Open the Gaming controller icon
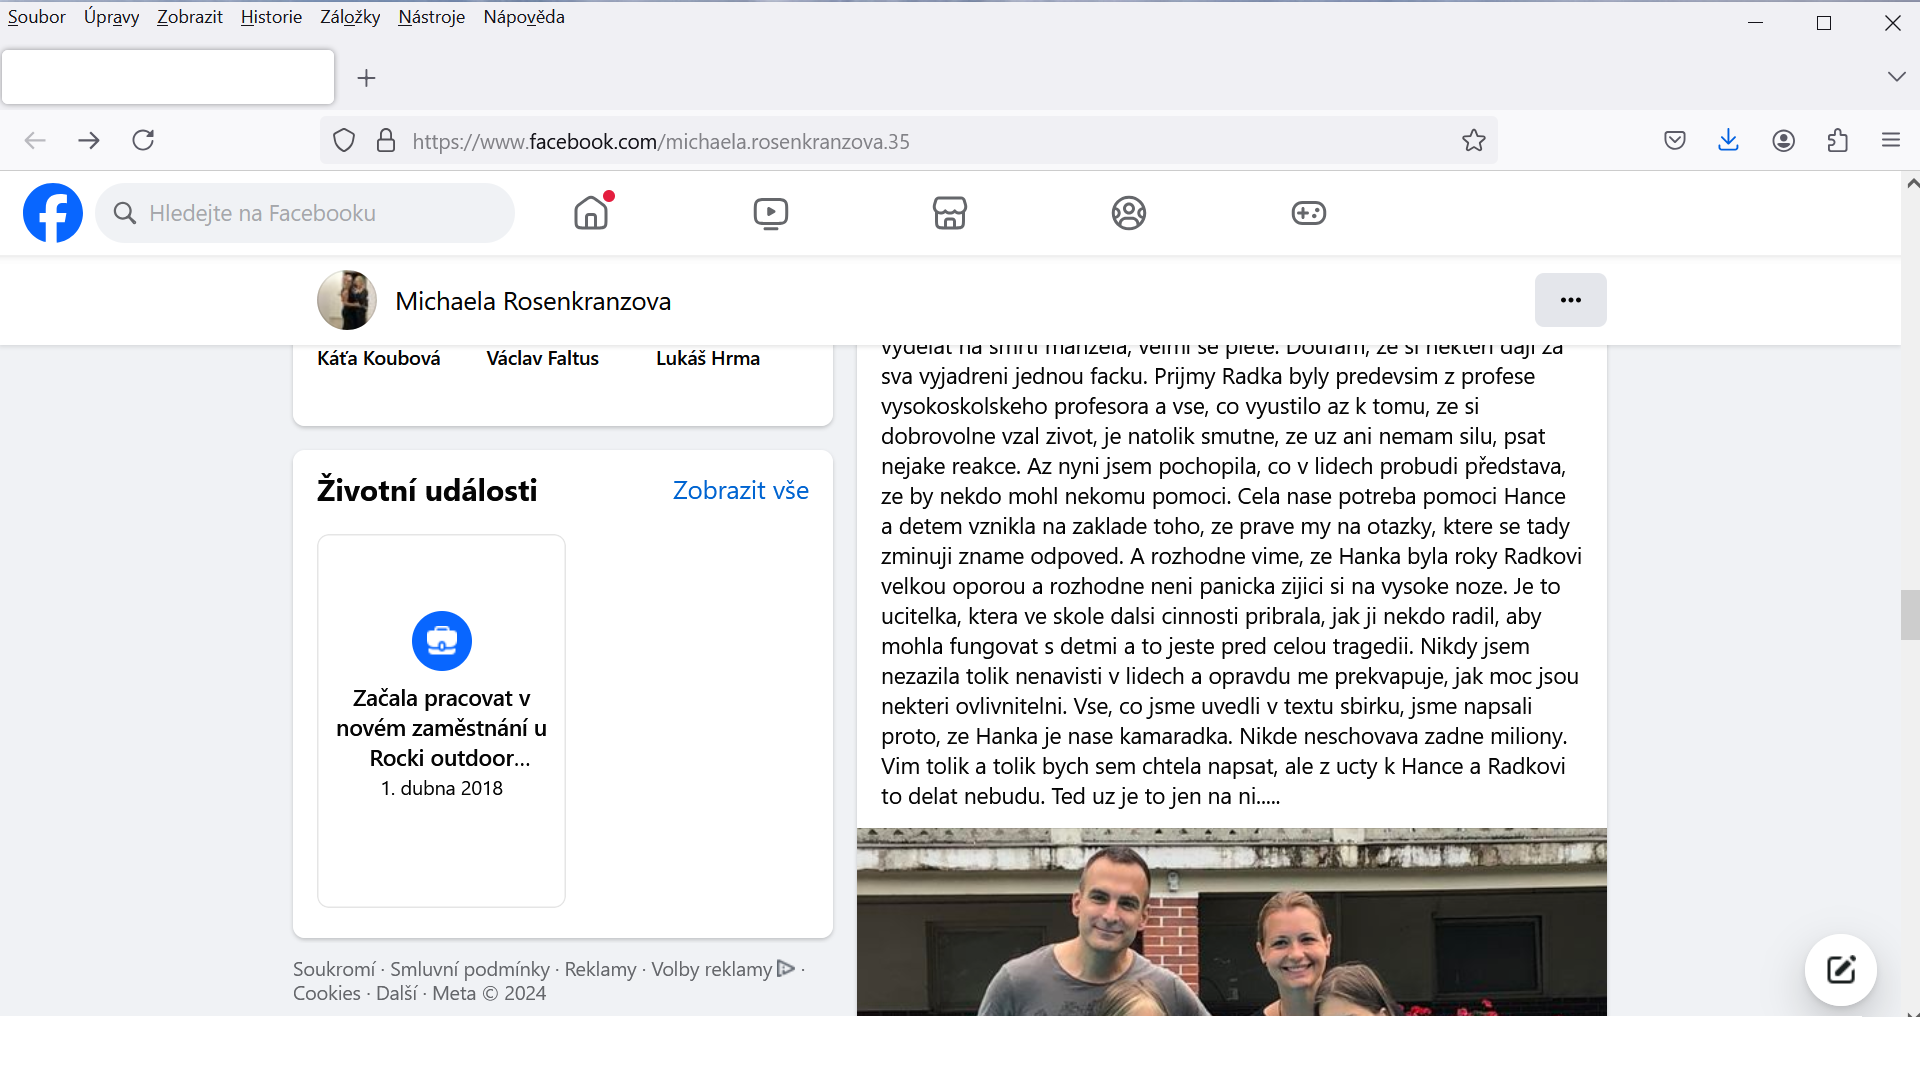The height and width of the screenshot is (1080, 1920). pyautogui.click(x=1308, y=213)
